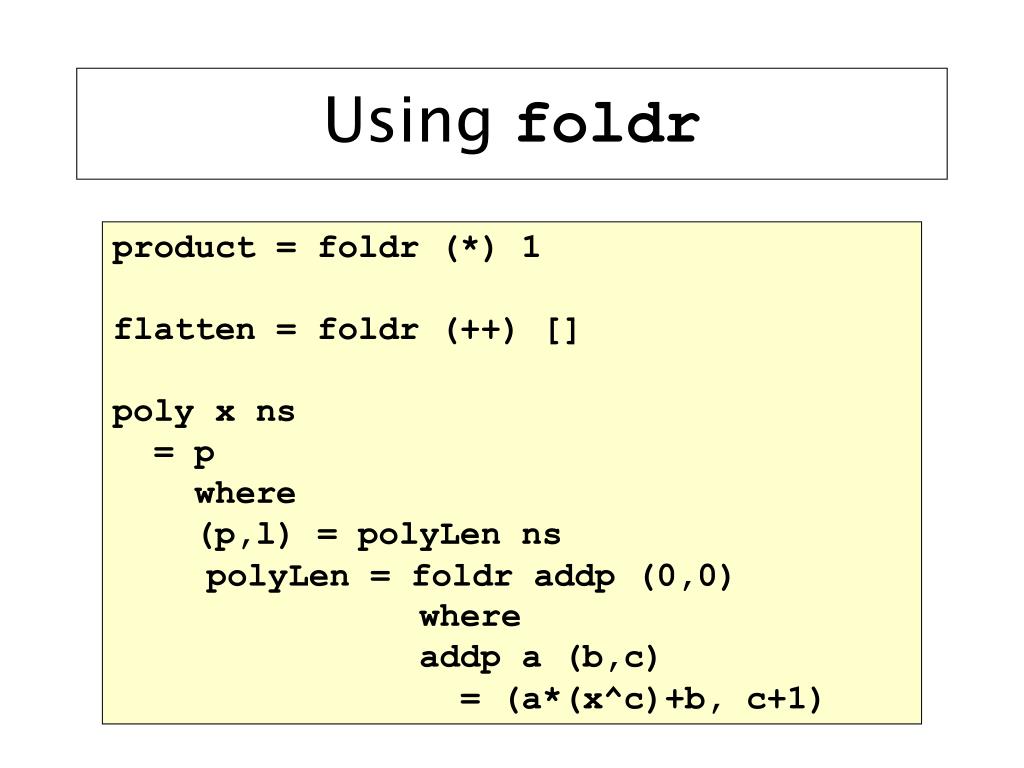Click the 'addp a (b,c)' line
The width and height of the screenshot is (1024, 768).
538,658
